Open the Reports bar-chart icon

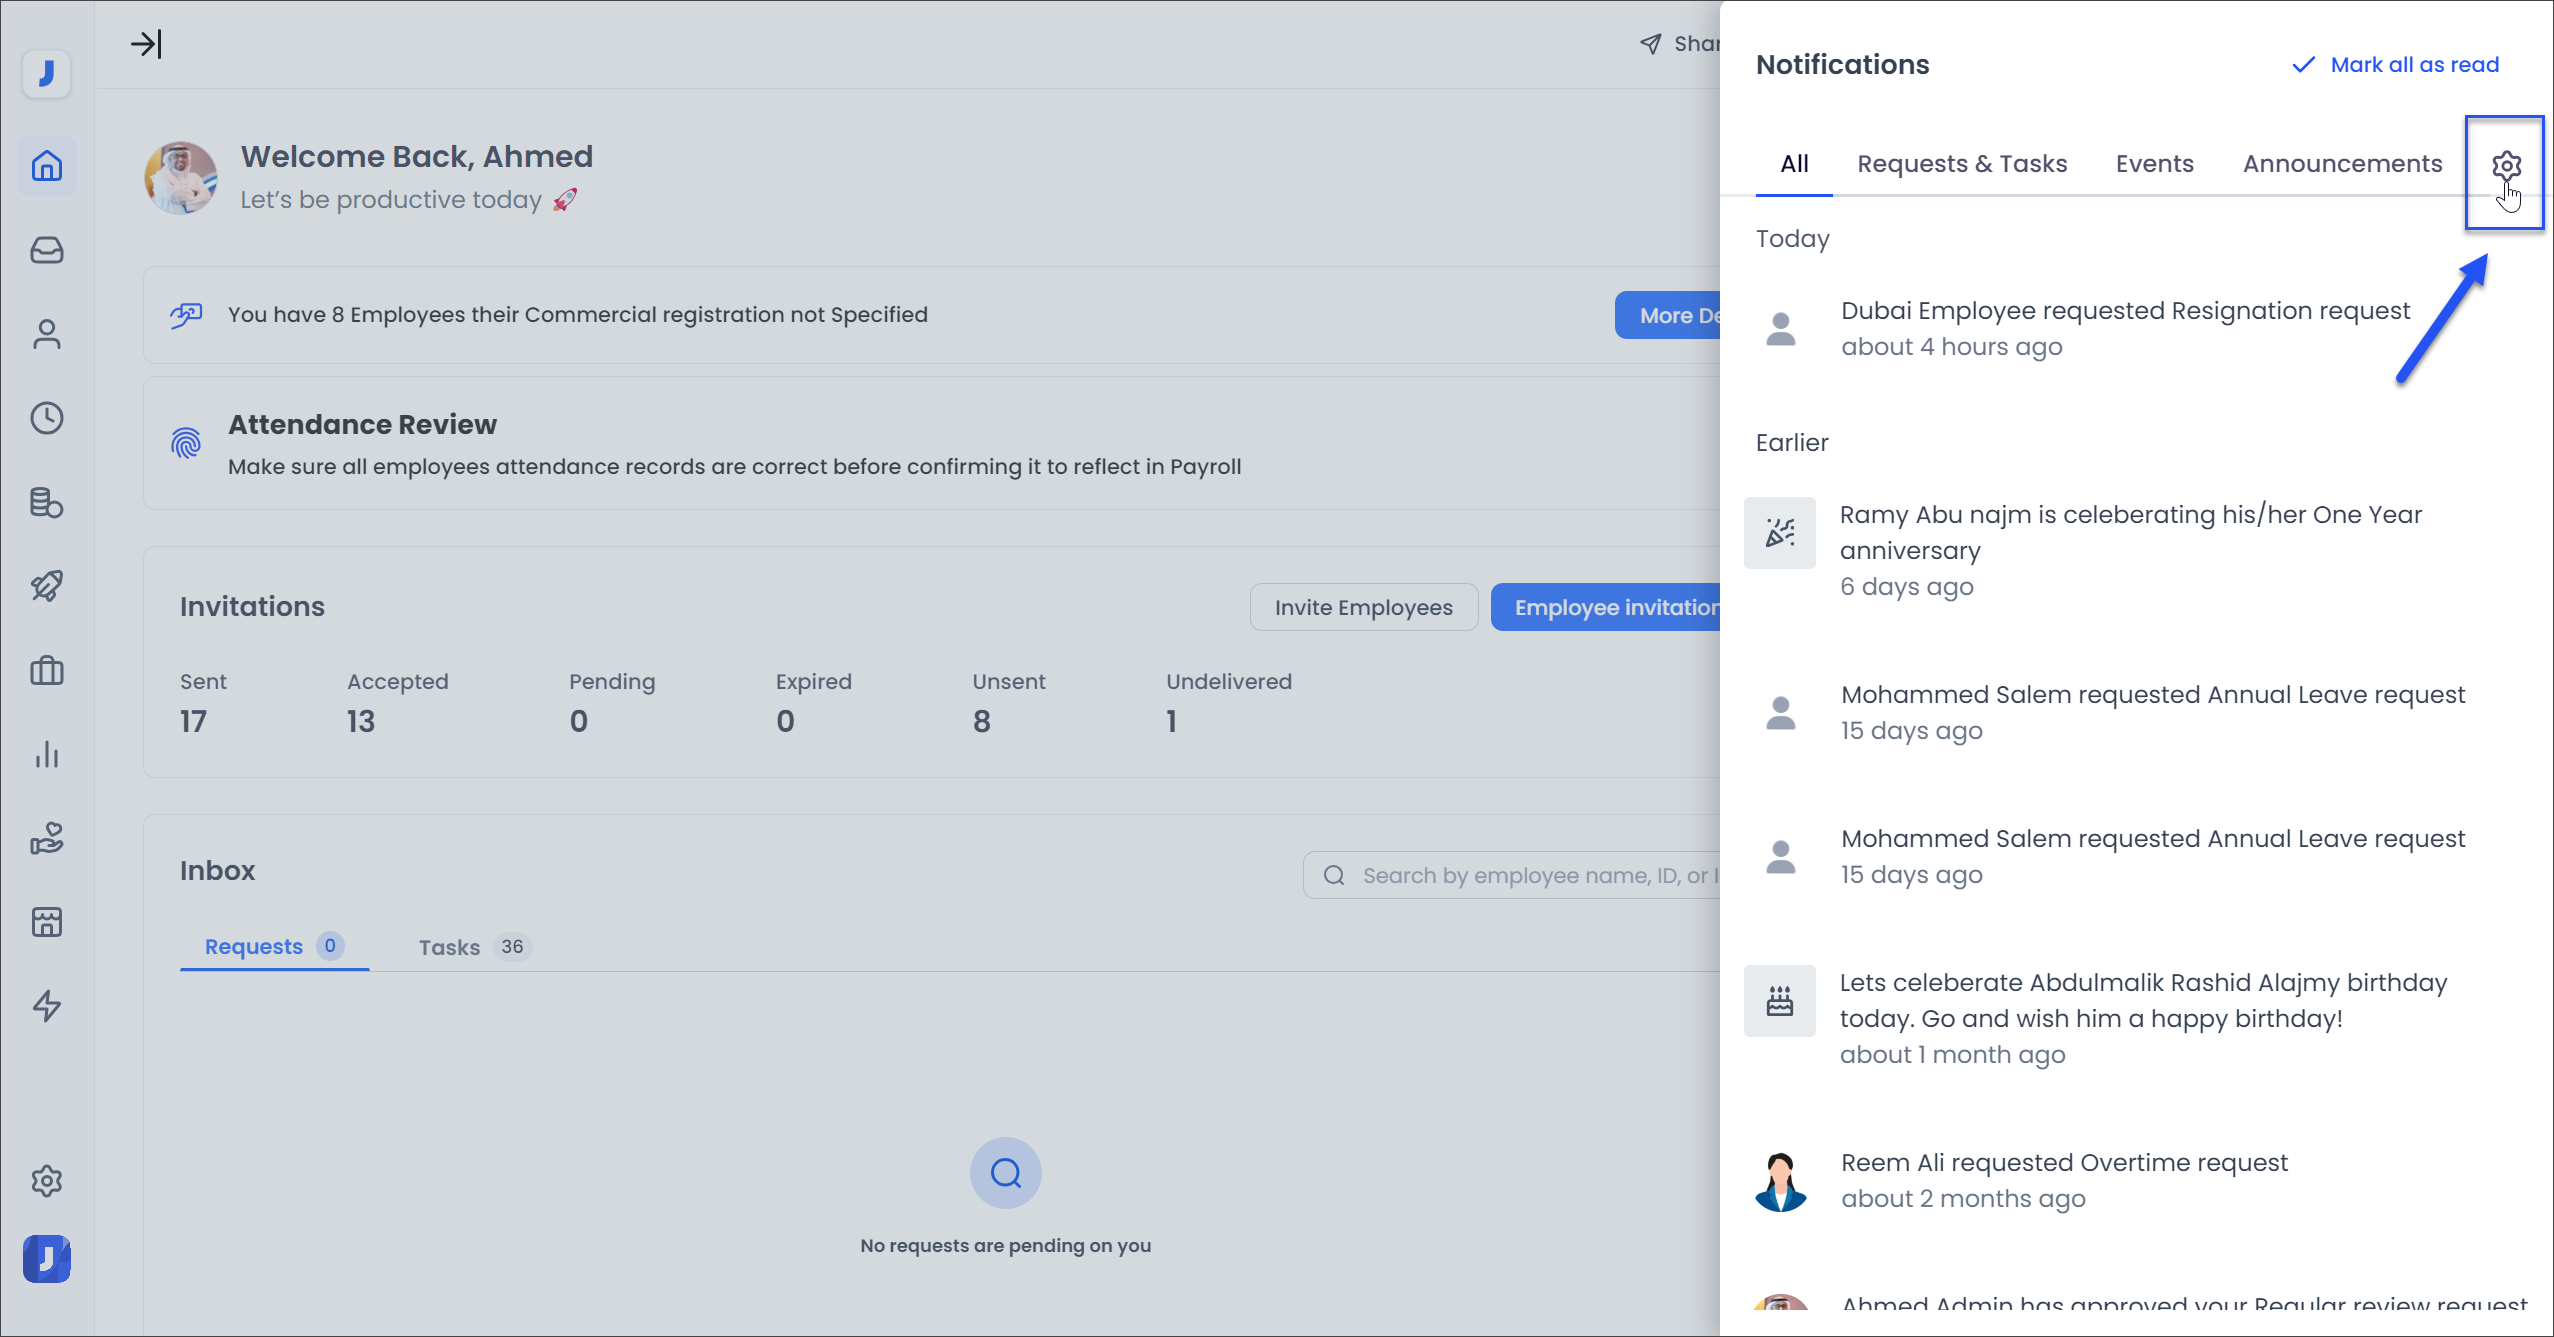point(47,755)
